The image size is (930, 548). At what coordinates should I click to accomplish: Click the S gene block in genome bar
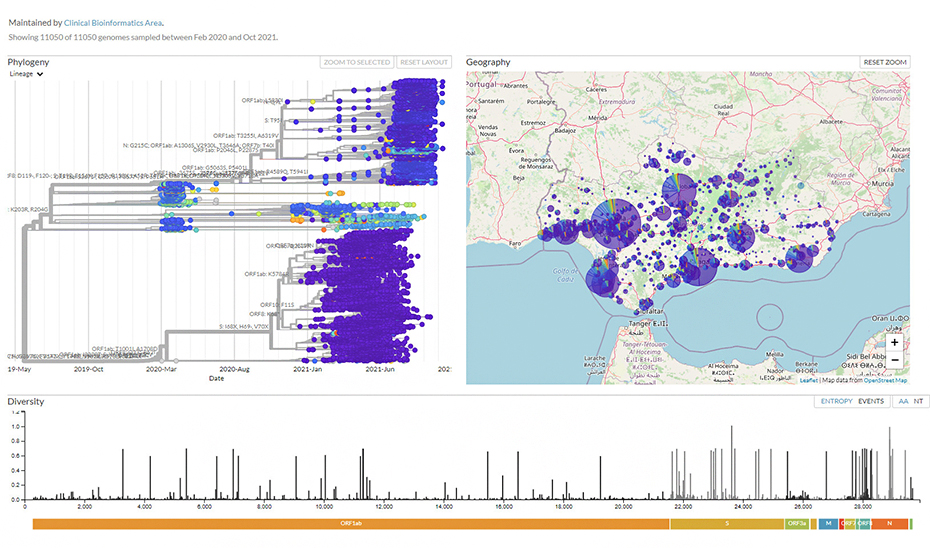pyautogui.click(x=726, y=523)
